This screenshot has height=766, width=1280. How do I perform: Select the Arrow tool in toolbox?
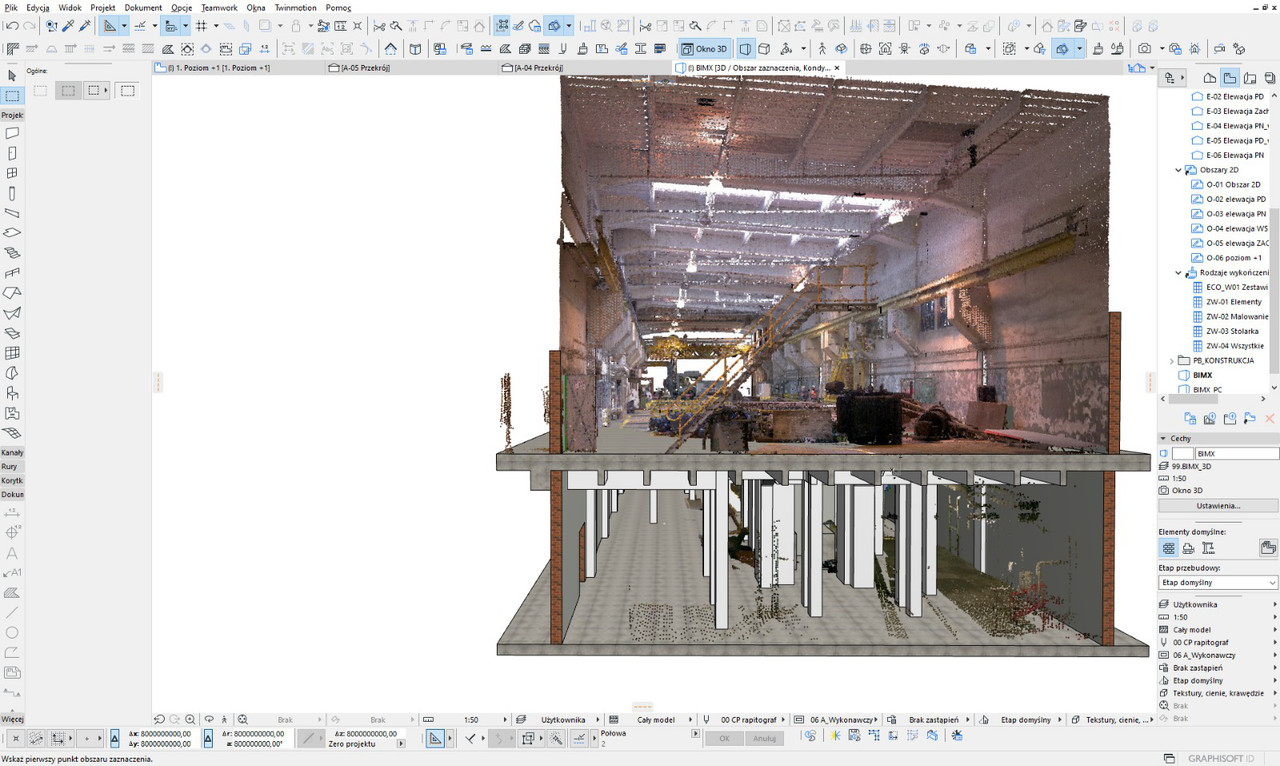(x=12, y=75)
